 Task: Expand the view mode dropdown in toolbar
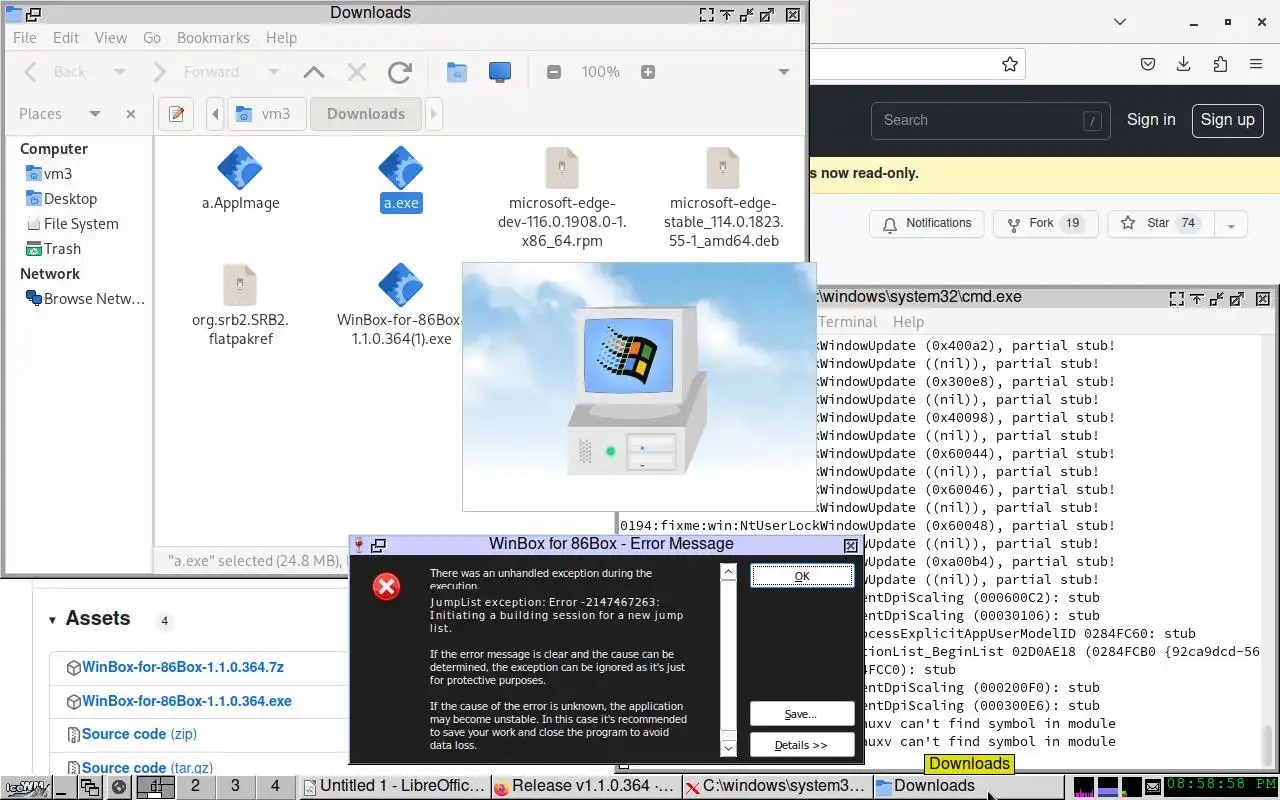[784, 72]
